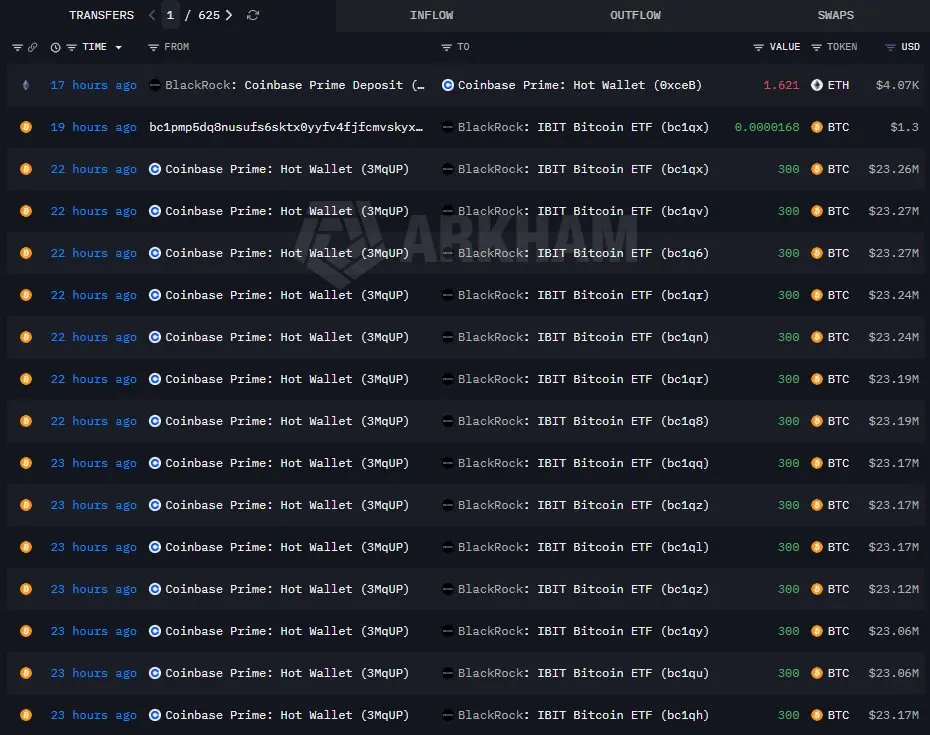Image resolution: width=930 pixels, height=735 pixels.
Task: Switch to the SWAPS tab
Action: point(836,15)
